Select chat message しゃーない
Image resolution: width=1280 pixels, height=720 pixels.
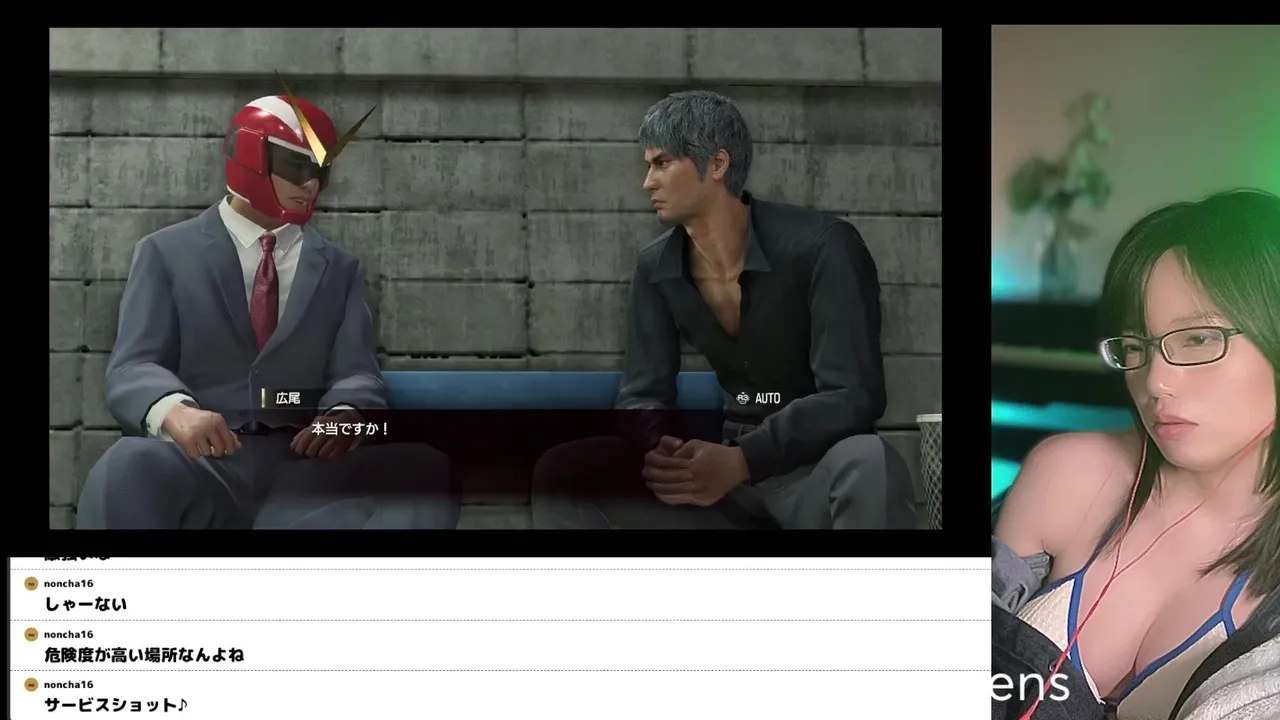pyautogui.click(x=86, y=604)
